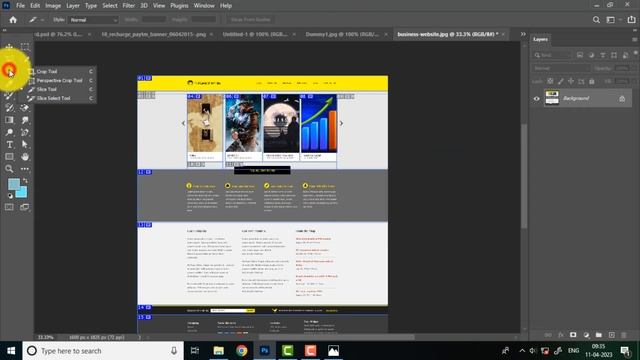Change the screen mode
The height and width of the screenshot is (360, 640).
point(25,207)
